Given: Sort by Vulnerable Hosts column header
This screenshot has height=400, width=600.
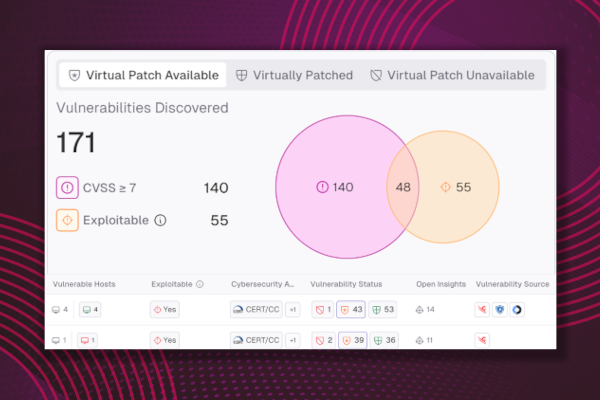Looking at the screenshot, I should click(84, 284).
